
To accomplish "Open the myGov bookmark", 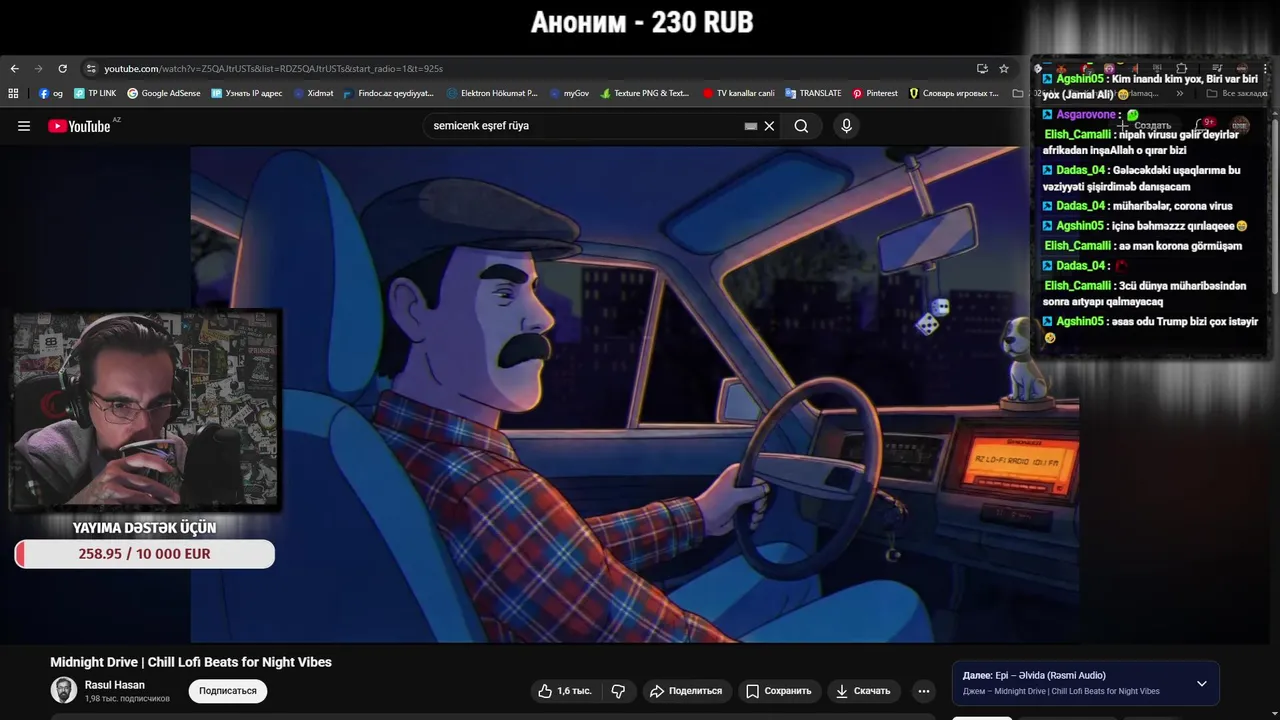I will (x=569, y=93).
